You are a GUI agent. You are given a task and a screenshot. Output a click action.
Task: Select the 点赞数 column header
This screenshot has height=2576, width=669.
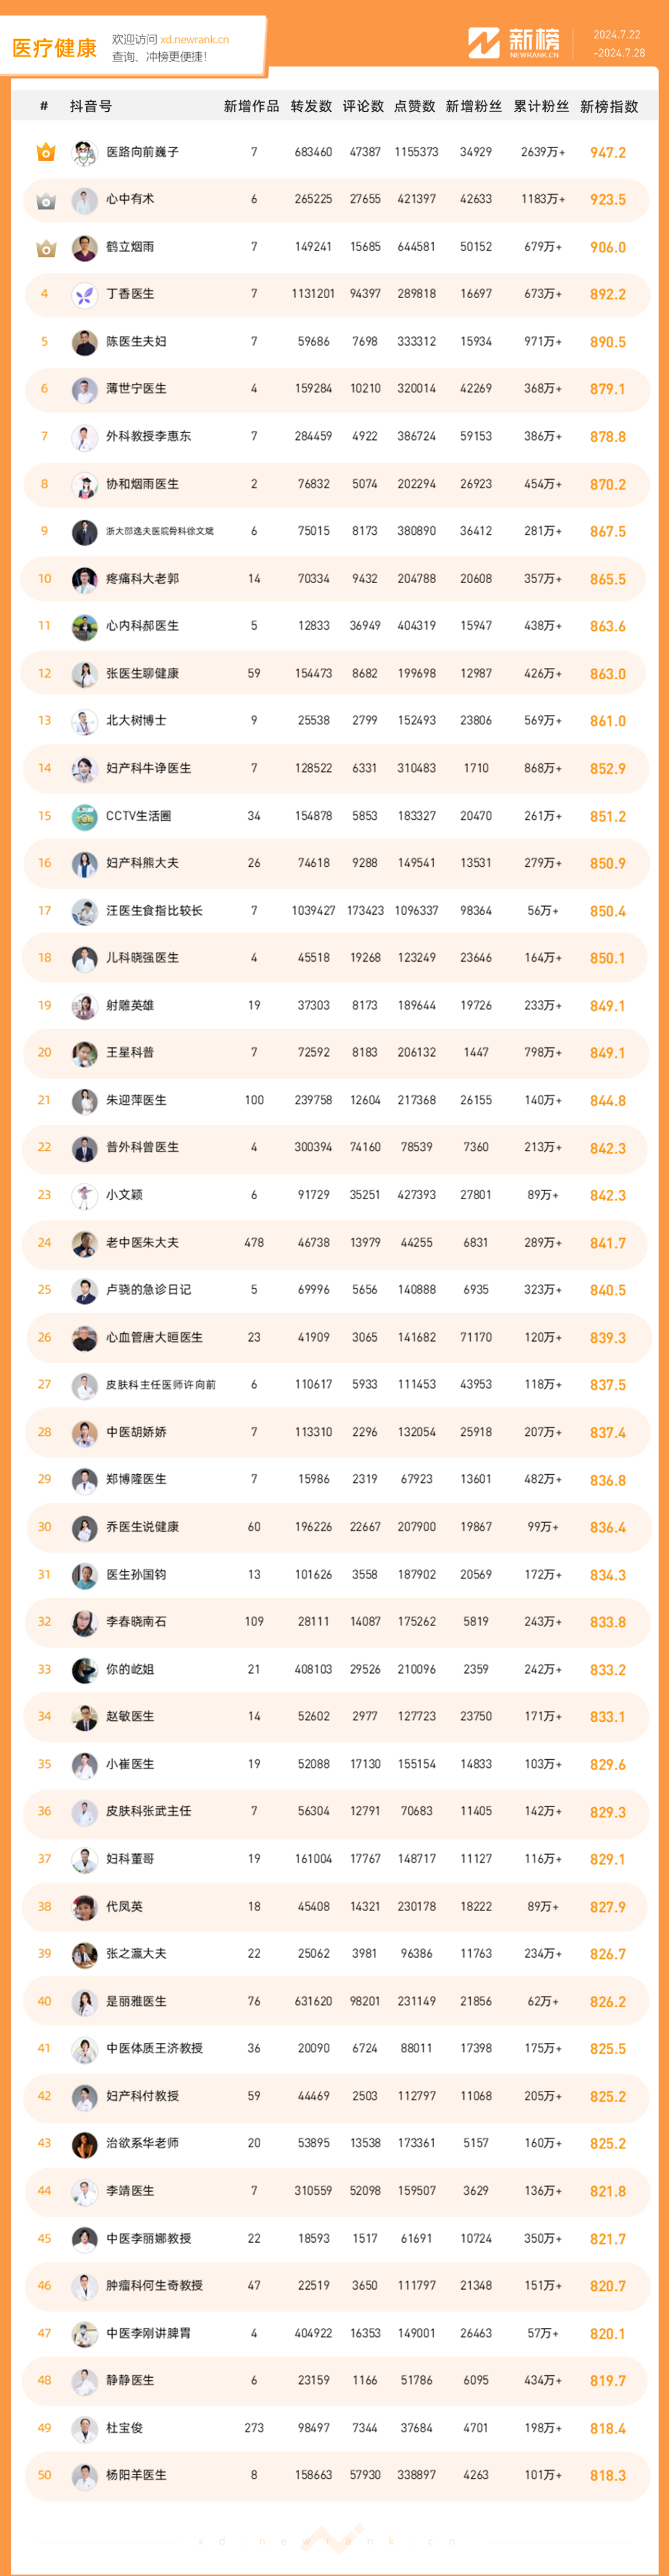(x=414, y=106)
